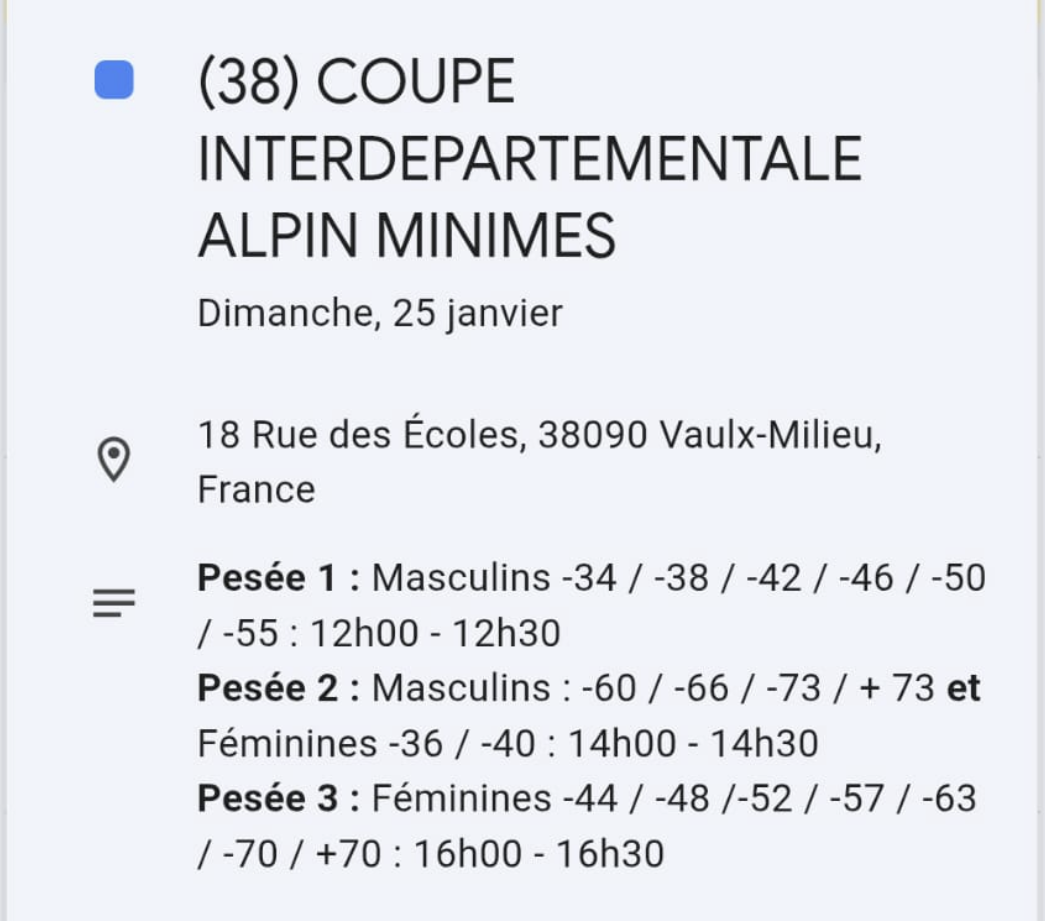Screen dimensions: 1045x921
Task: Click the 14h00 - 14h30 time range
Action: click(x=693, y=743)
